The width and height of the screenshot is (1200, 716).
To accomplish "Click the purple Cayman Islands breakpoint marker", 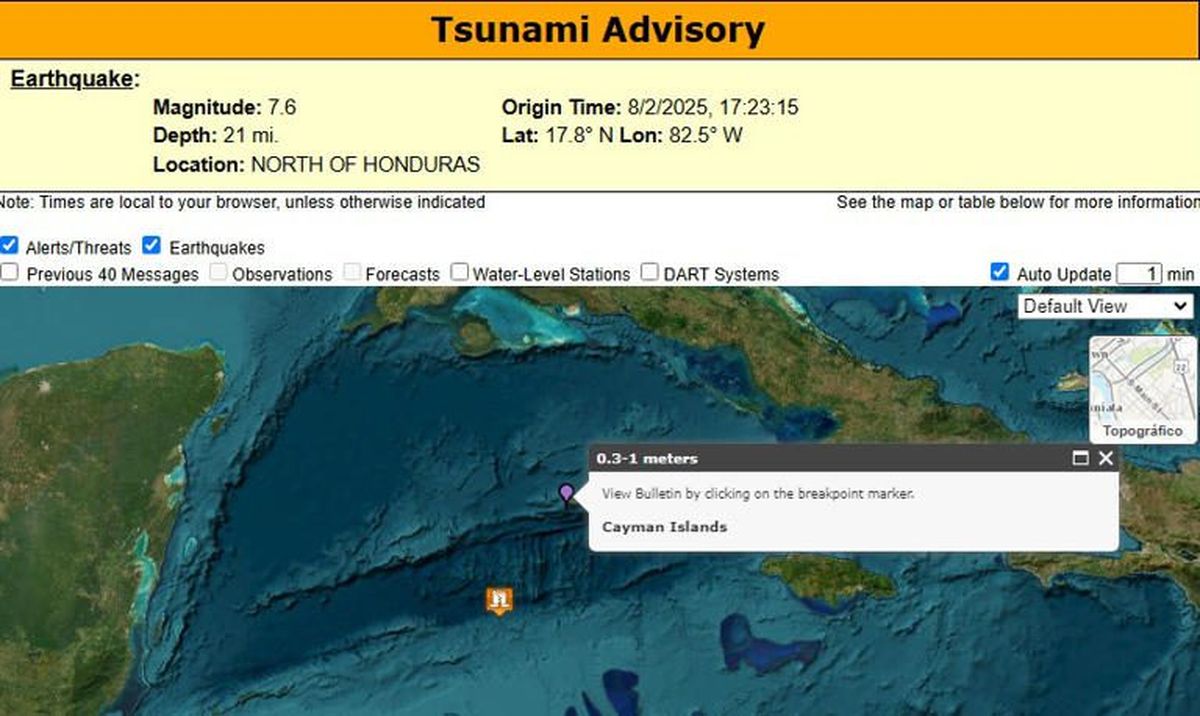I will (x=566, y=494).
